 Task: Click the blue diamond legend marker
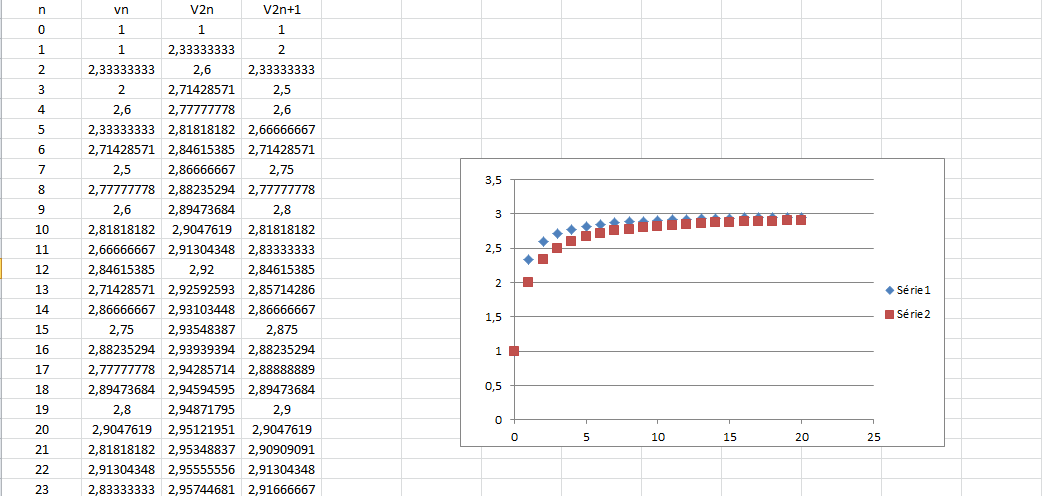[889, 290]
